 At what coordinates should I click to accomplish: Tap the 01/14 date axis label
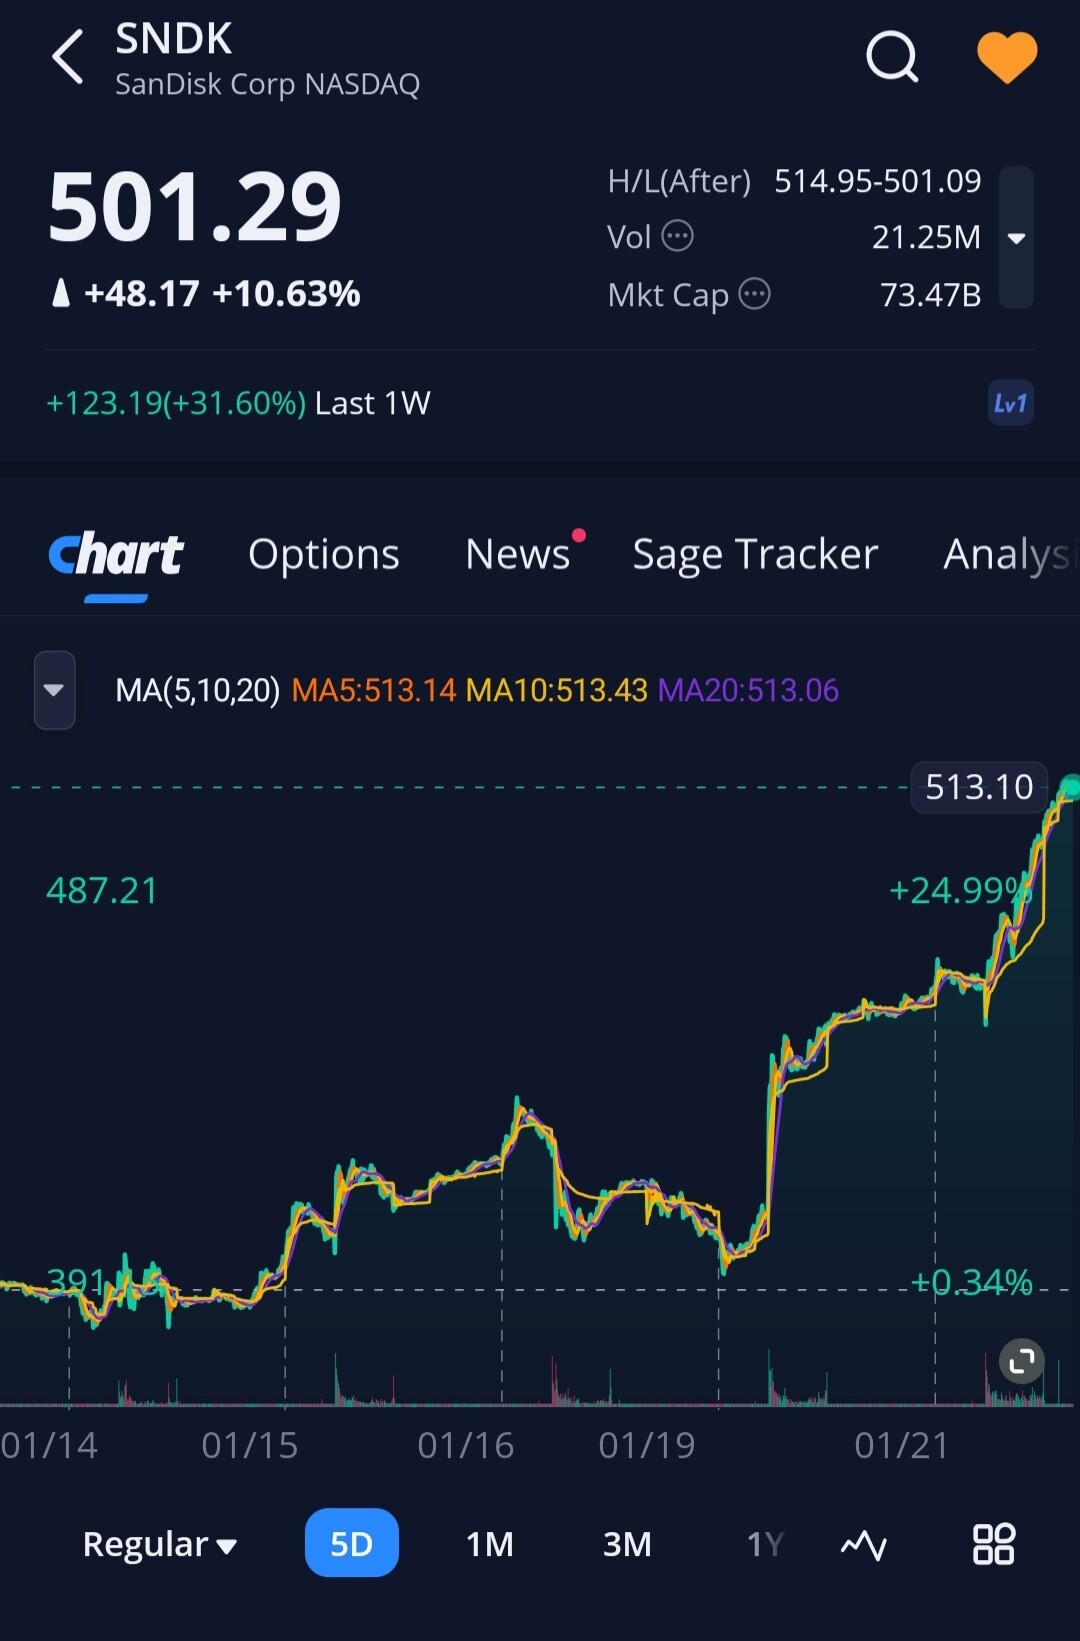[49, 1445]
